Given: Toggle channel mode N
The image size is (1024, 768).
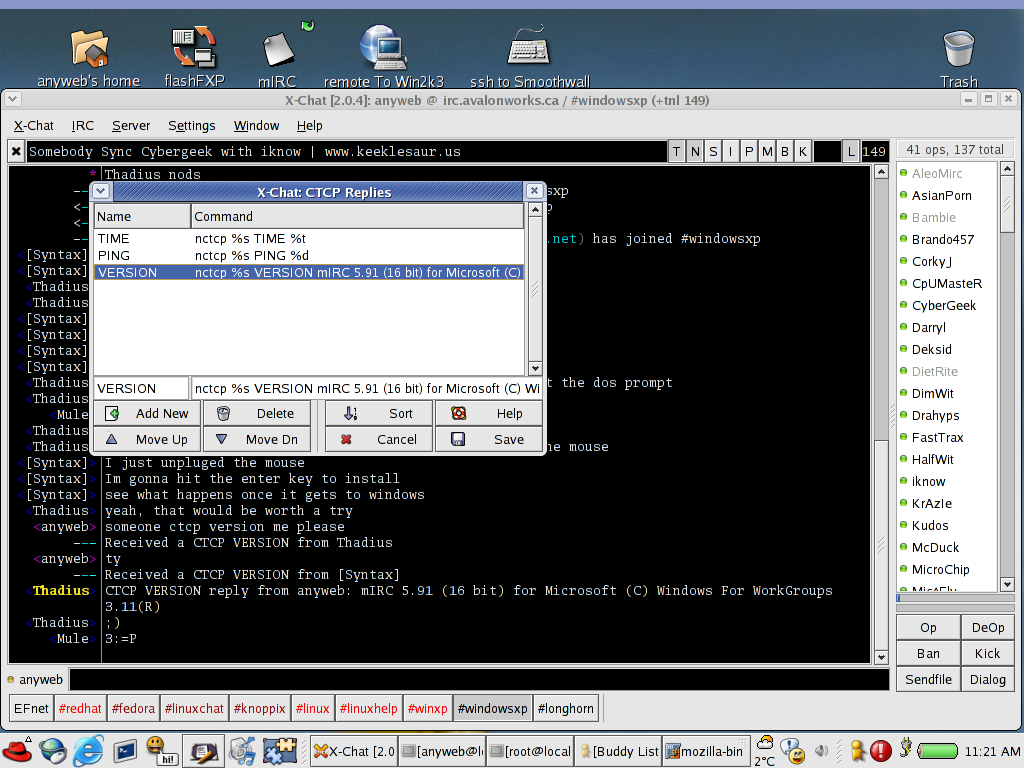Looking at the screenshot, I should tap(695, 152).
